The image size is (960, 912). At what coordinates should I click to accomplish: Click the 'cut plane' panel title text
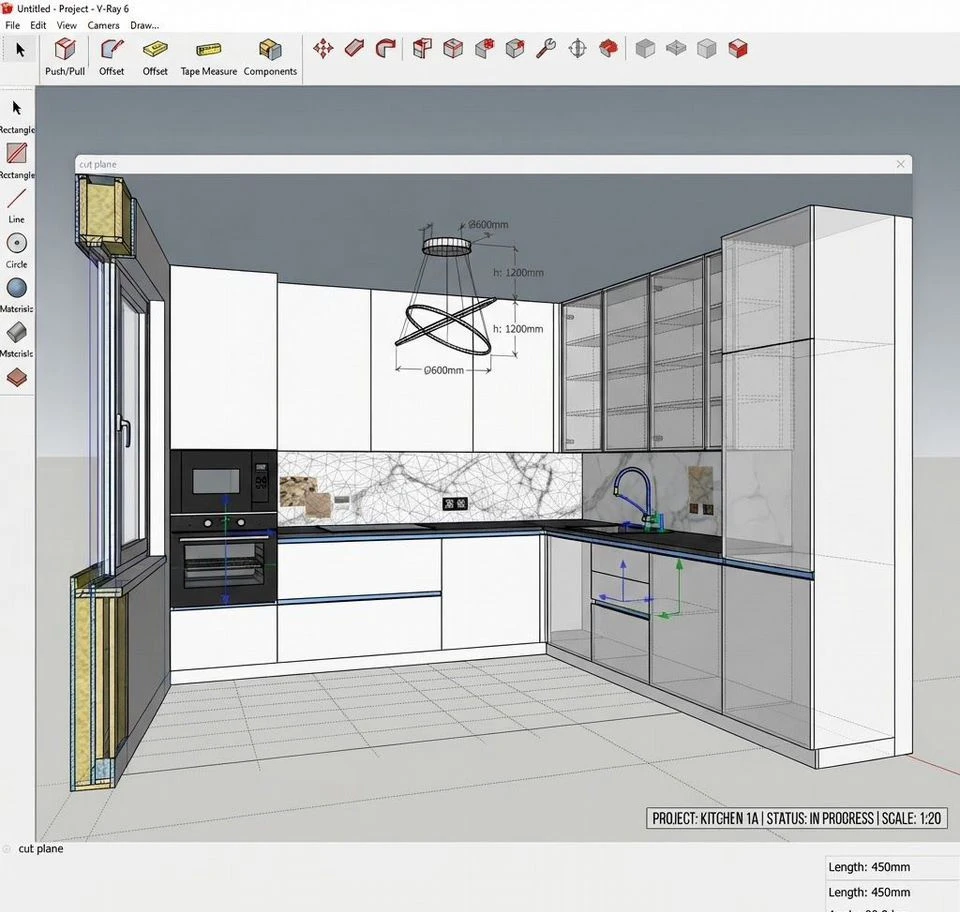pos(97,164)
